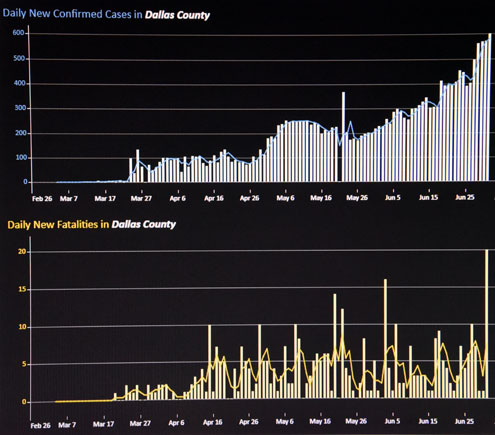
Task: Click "Mar 17" on the cases chart x-axis
Action: [x=105, y=199]
